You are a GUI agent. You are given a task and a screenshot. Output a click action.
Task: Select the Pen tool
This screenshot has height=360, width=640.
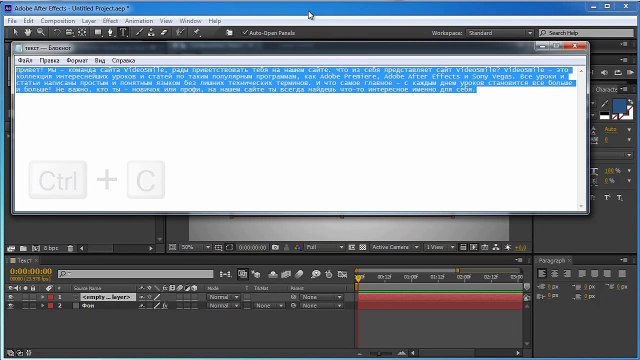111,32
